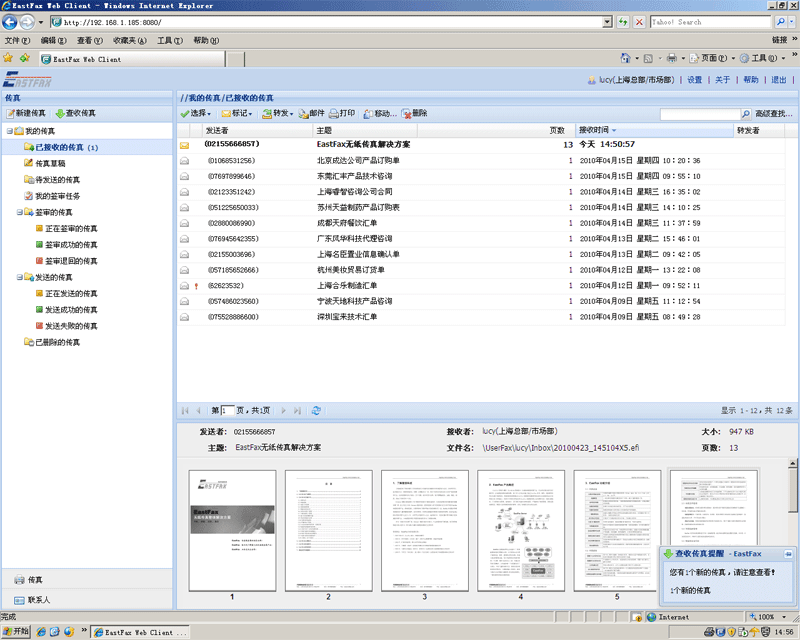Click the last page pagination icon
The image size is (800, 640).
tap(297, 411)
